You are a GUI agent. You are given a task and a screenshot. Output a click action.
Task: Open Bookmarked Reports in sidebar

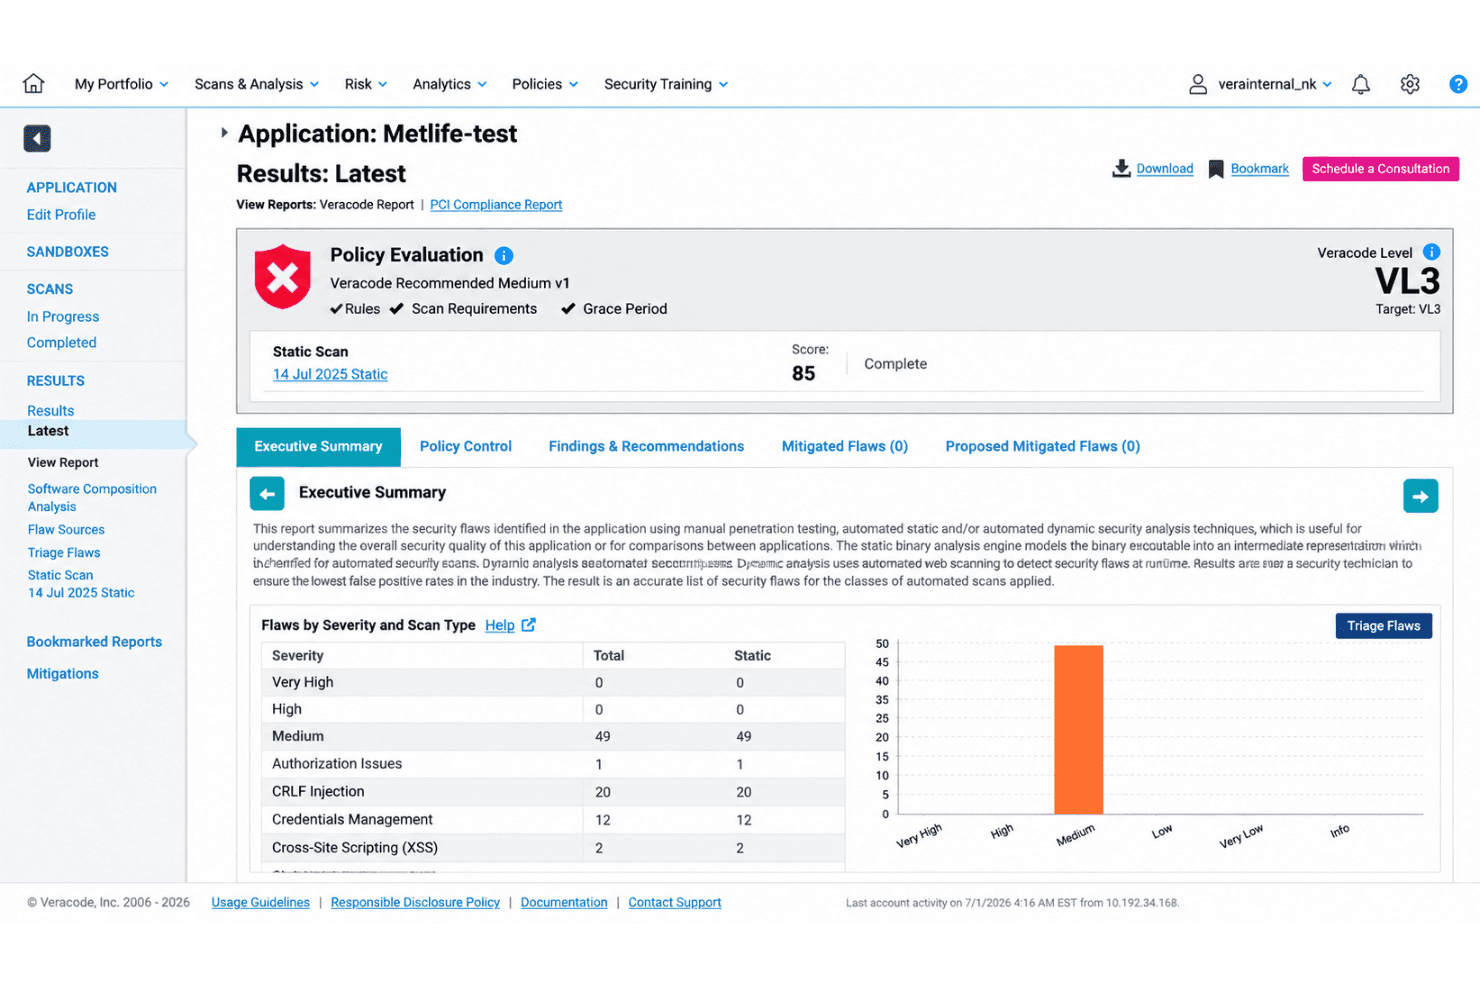coord(94,642)
